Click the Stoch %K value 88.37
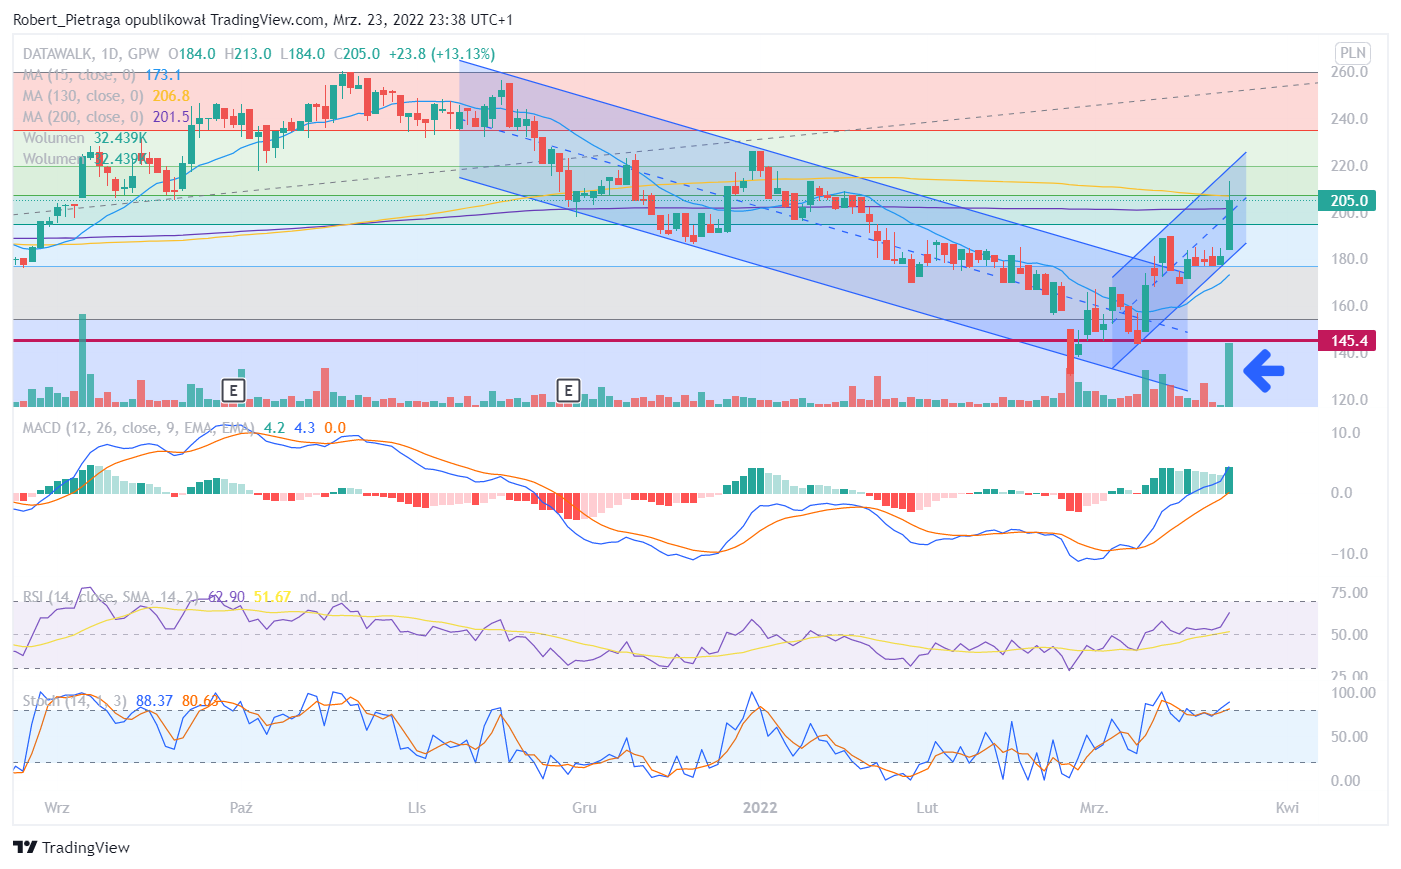This screenshot has height=869, width=1401. coord(154,701)
